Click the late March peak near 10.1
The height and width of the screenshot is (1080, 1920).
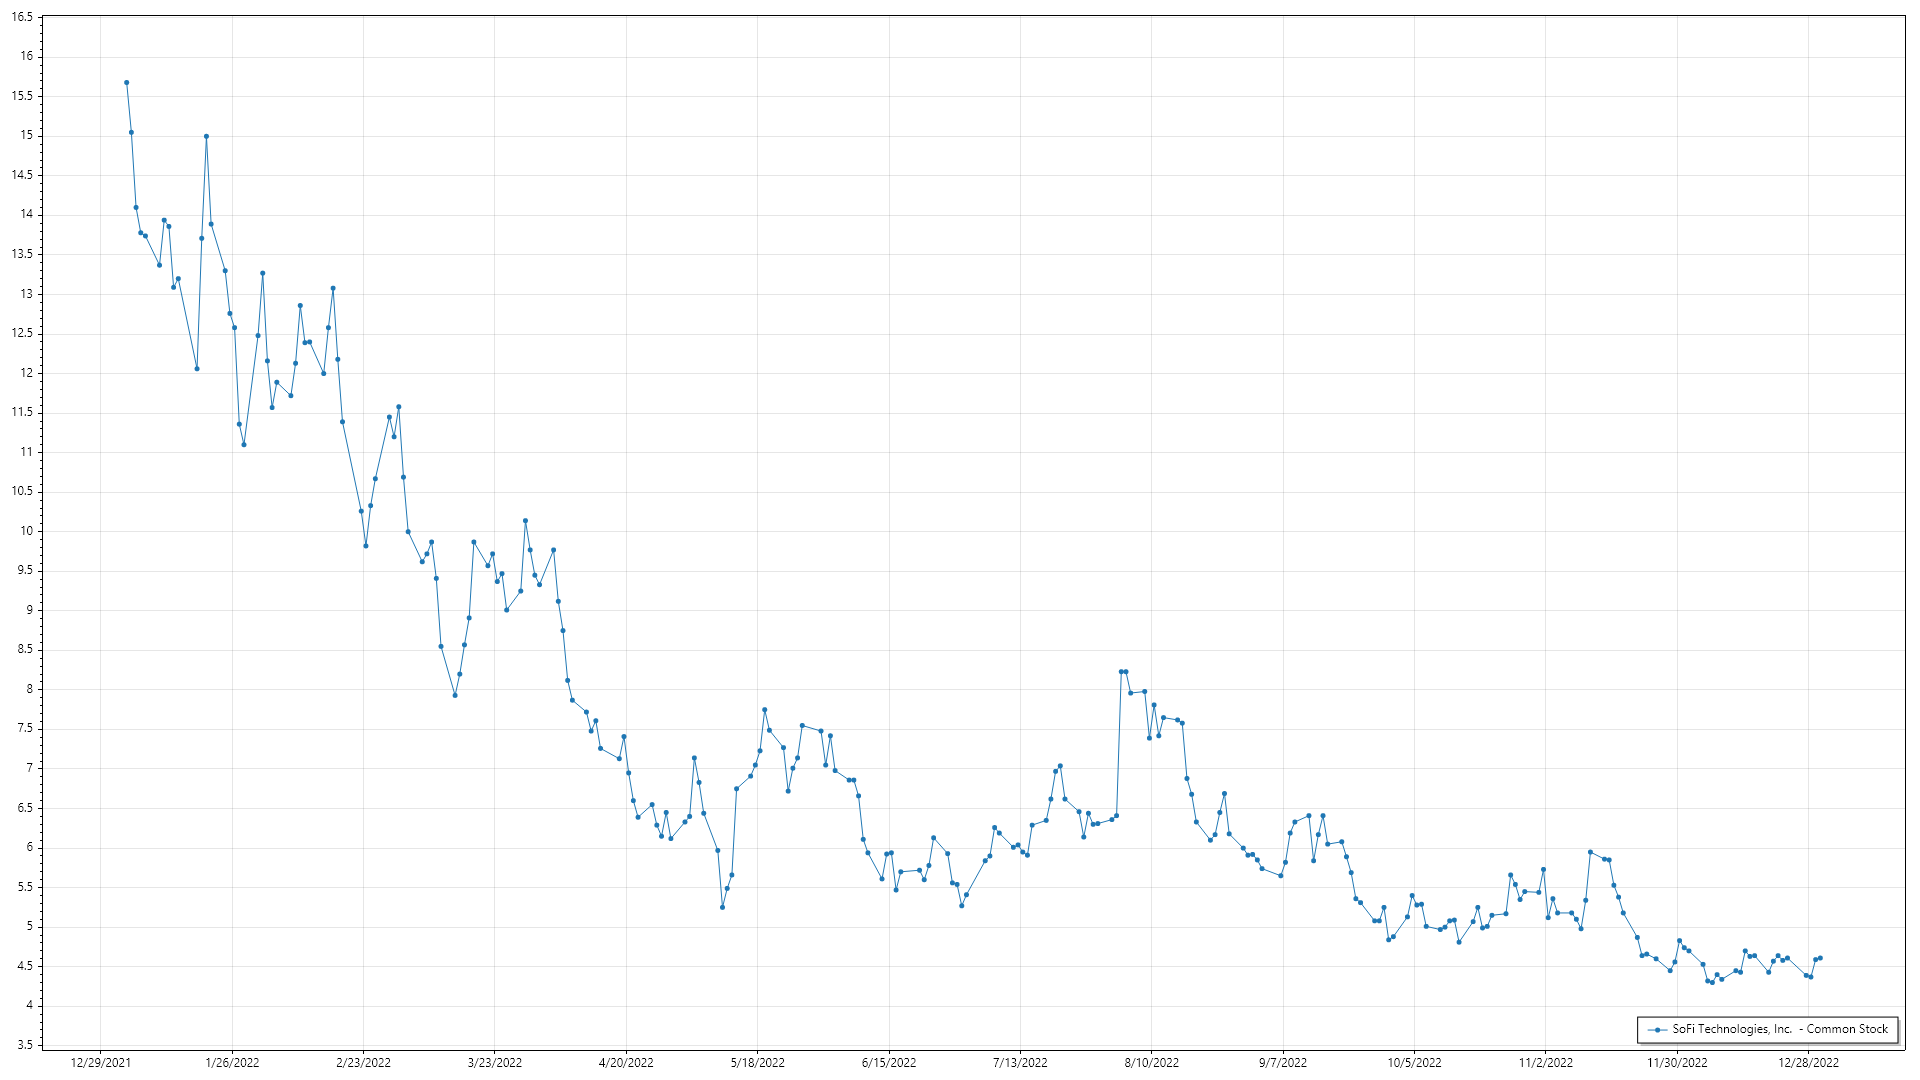click(x=525, y=521)
